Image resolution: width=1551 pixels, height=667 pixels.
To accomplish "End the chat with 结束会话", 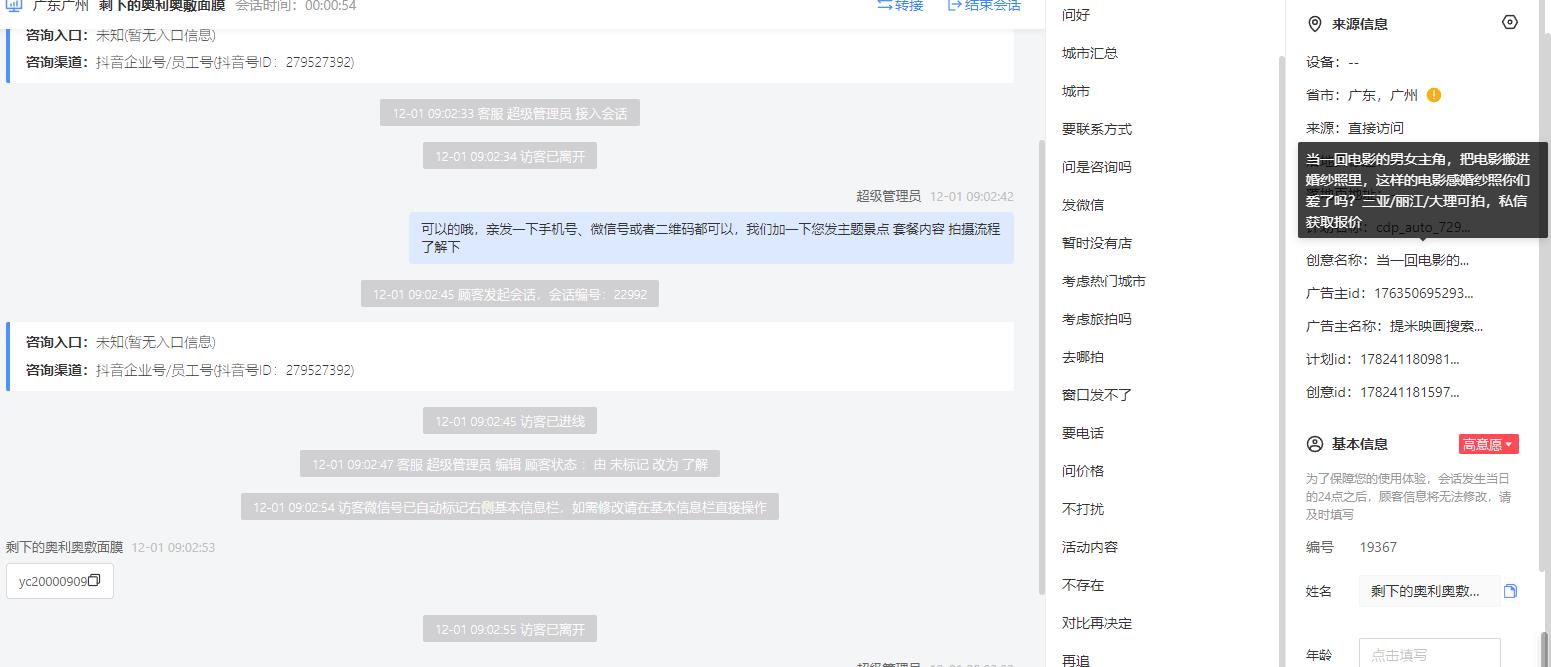I will (984, 6).
